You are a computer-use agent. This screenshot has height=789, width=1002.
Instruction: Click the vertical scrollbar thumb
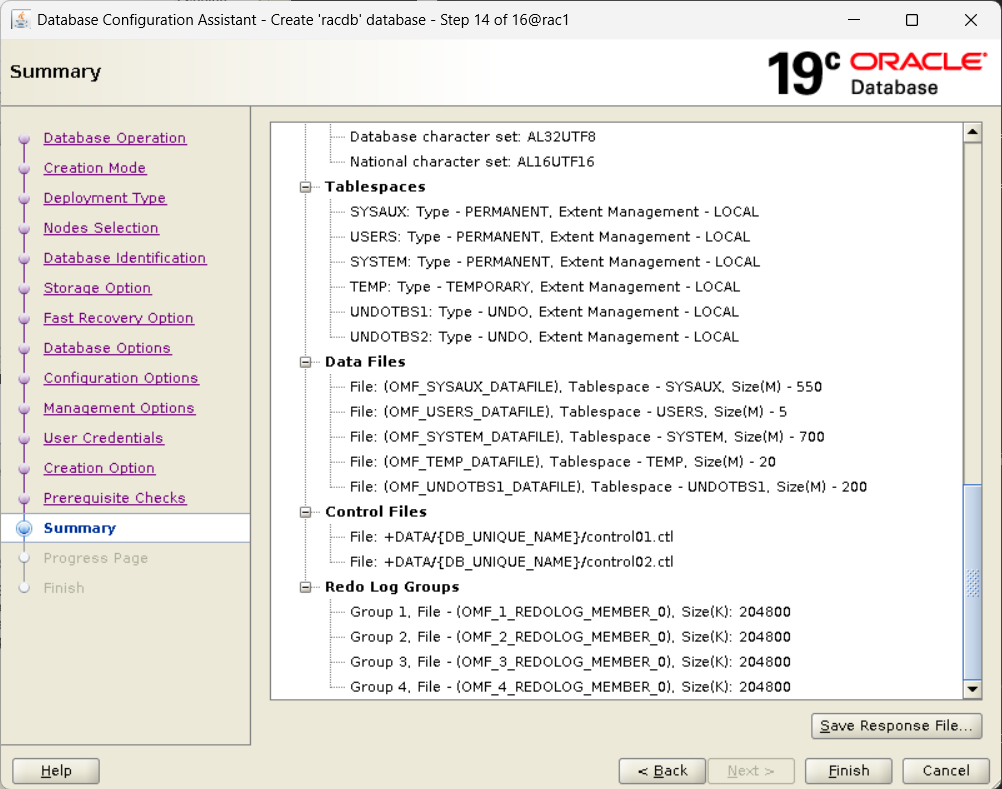pos(972,582)
